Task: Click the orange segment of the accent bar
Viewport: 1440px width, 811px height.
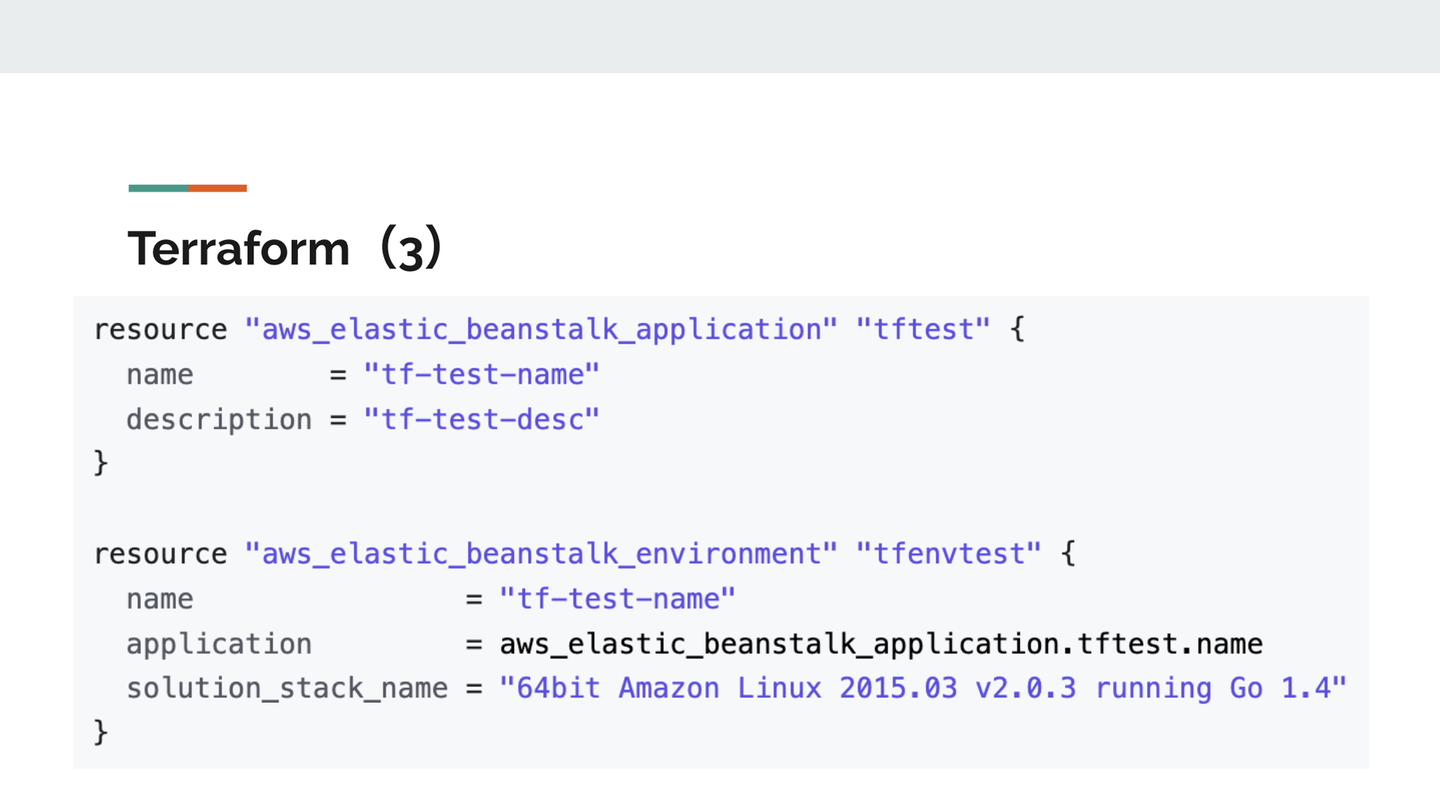Action: point(217,188)
